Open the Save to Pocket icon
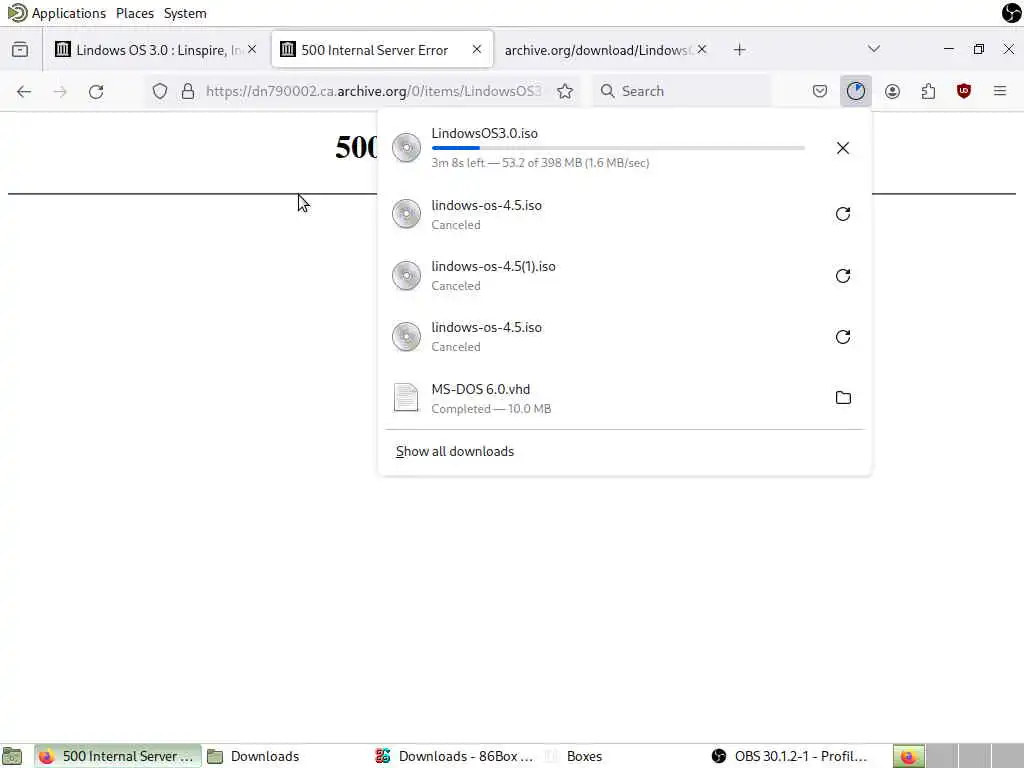Image resolution: width=1024 pixels, height=768 pixels. tap(820, 91)
